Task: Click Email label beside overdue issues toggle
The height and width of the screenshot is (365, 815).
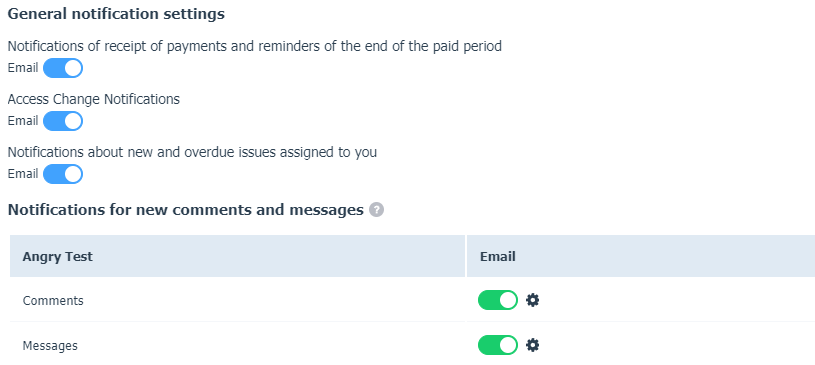Action: [23, 174]
